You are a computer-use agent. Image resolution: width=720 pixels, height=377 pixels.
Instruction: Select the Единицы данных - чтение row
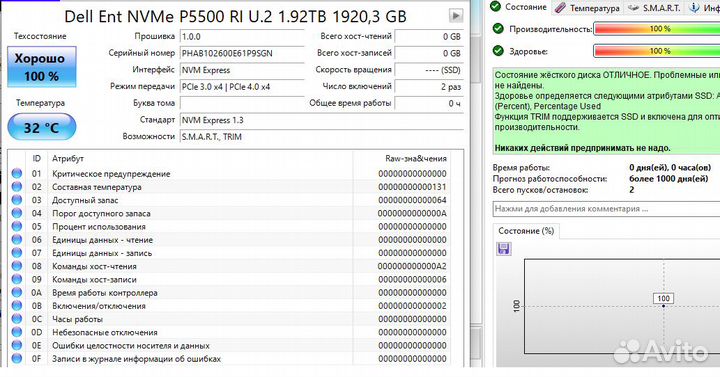pyautogui.click(x=230, y=240)
